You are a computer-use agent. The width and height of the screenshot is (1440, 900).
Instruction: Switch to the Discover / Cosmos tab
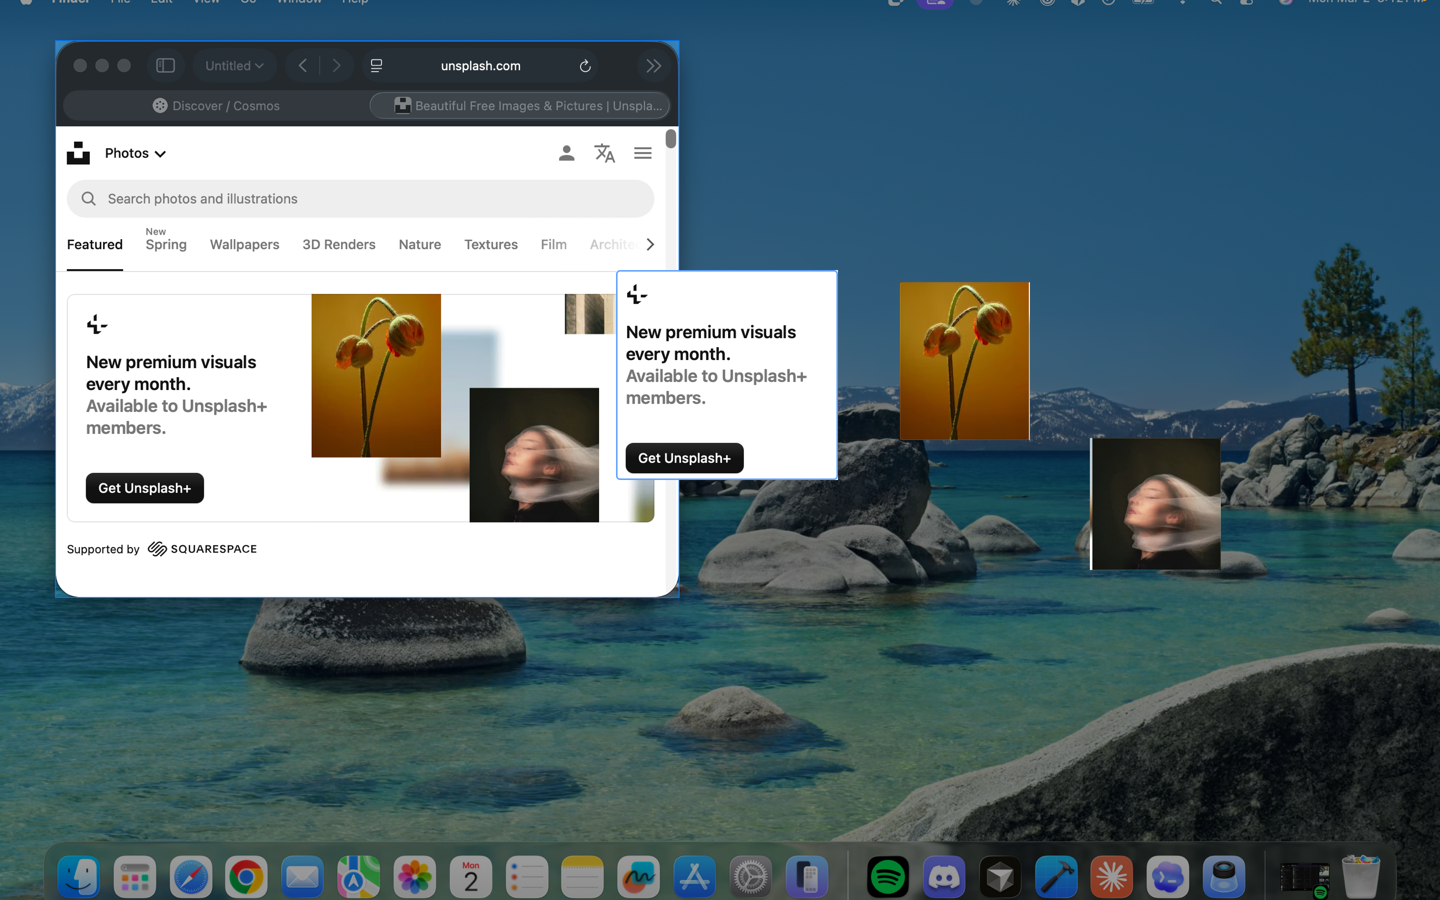(x=216, y=105)
